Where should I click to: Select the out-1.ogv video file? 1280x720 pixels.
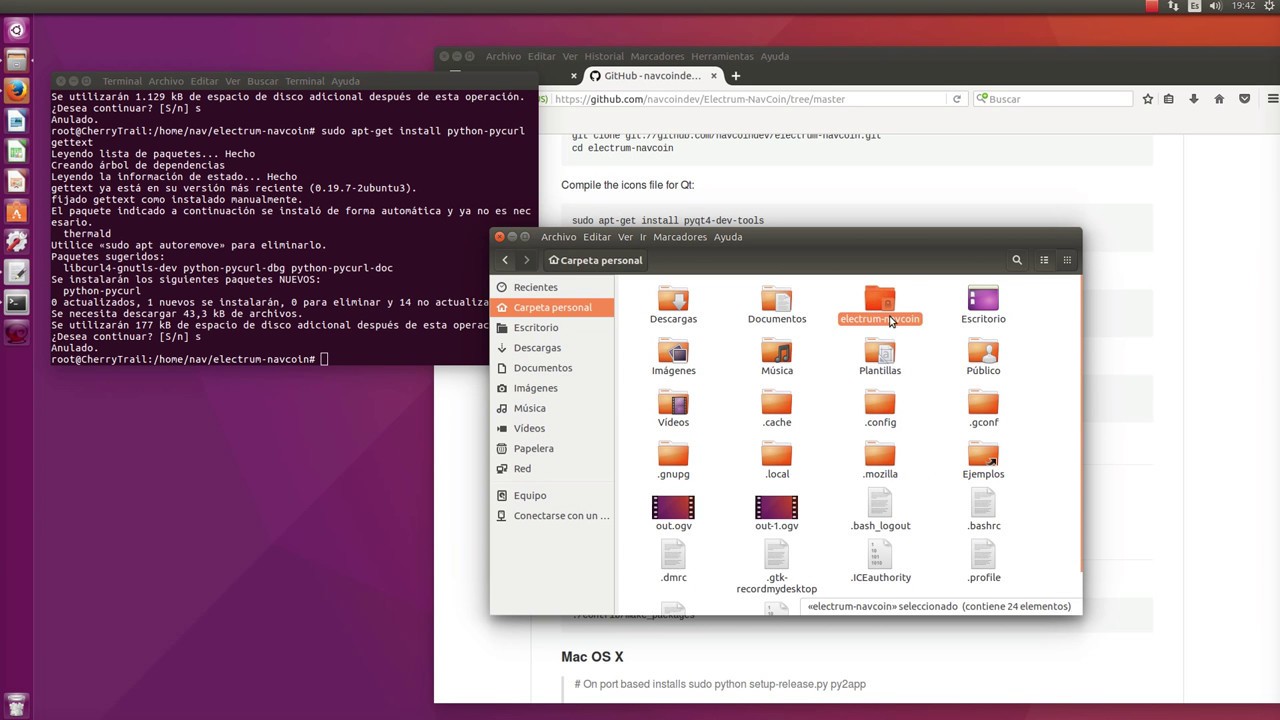click(777, 513)
